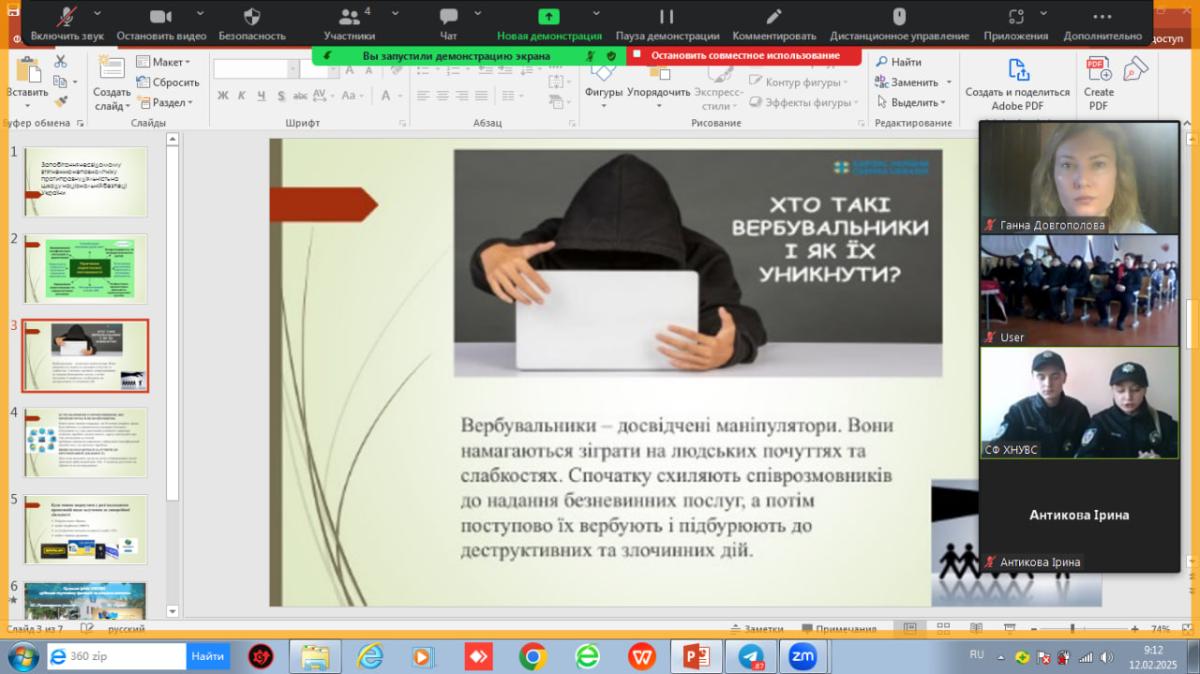Click RU language indicator in tray

(977, 654)
